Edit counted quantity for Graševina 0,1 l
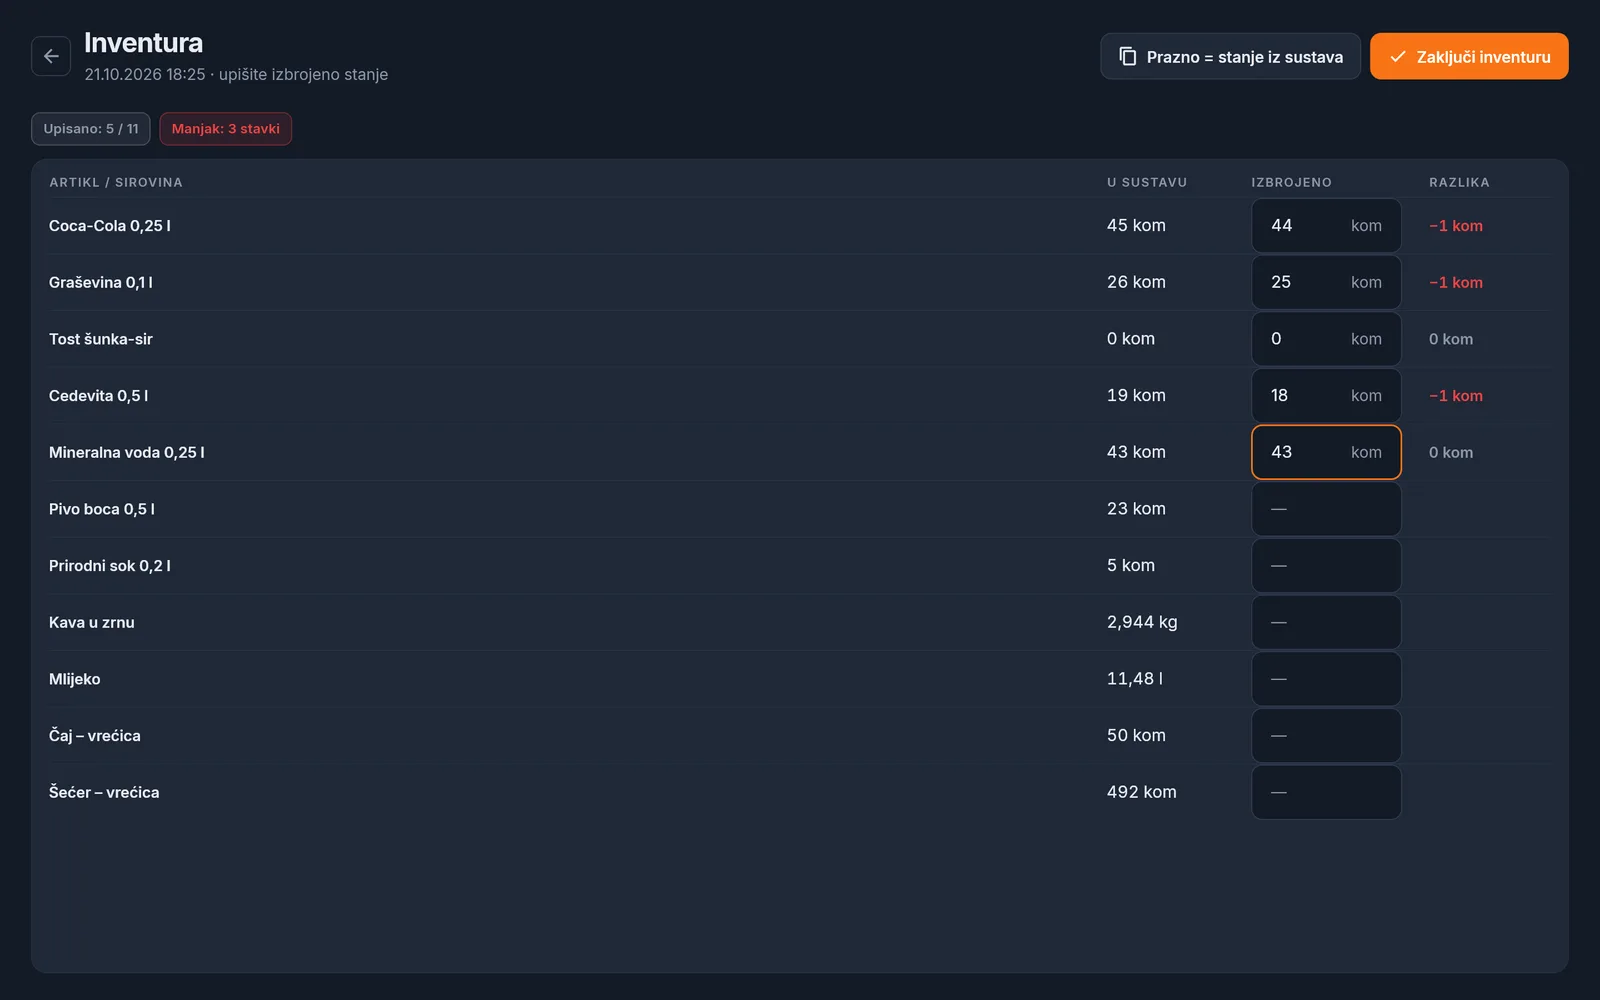The height and width of the screenshot is (1000, 1600). [1326, 282]
